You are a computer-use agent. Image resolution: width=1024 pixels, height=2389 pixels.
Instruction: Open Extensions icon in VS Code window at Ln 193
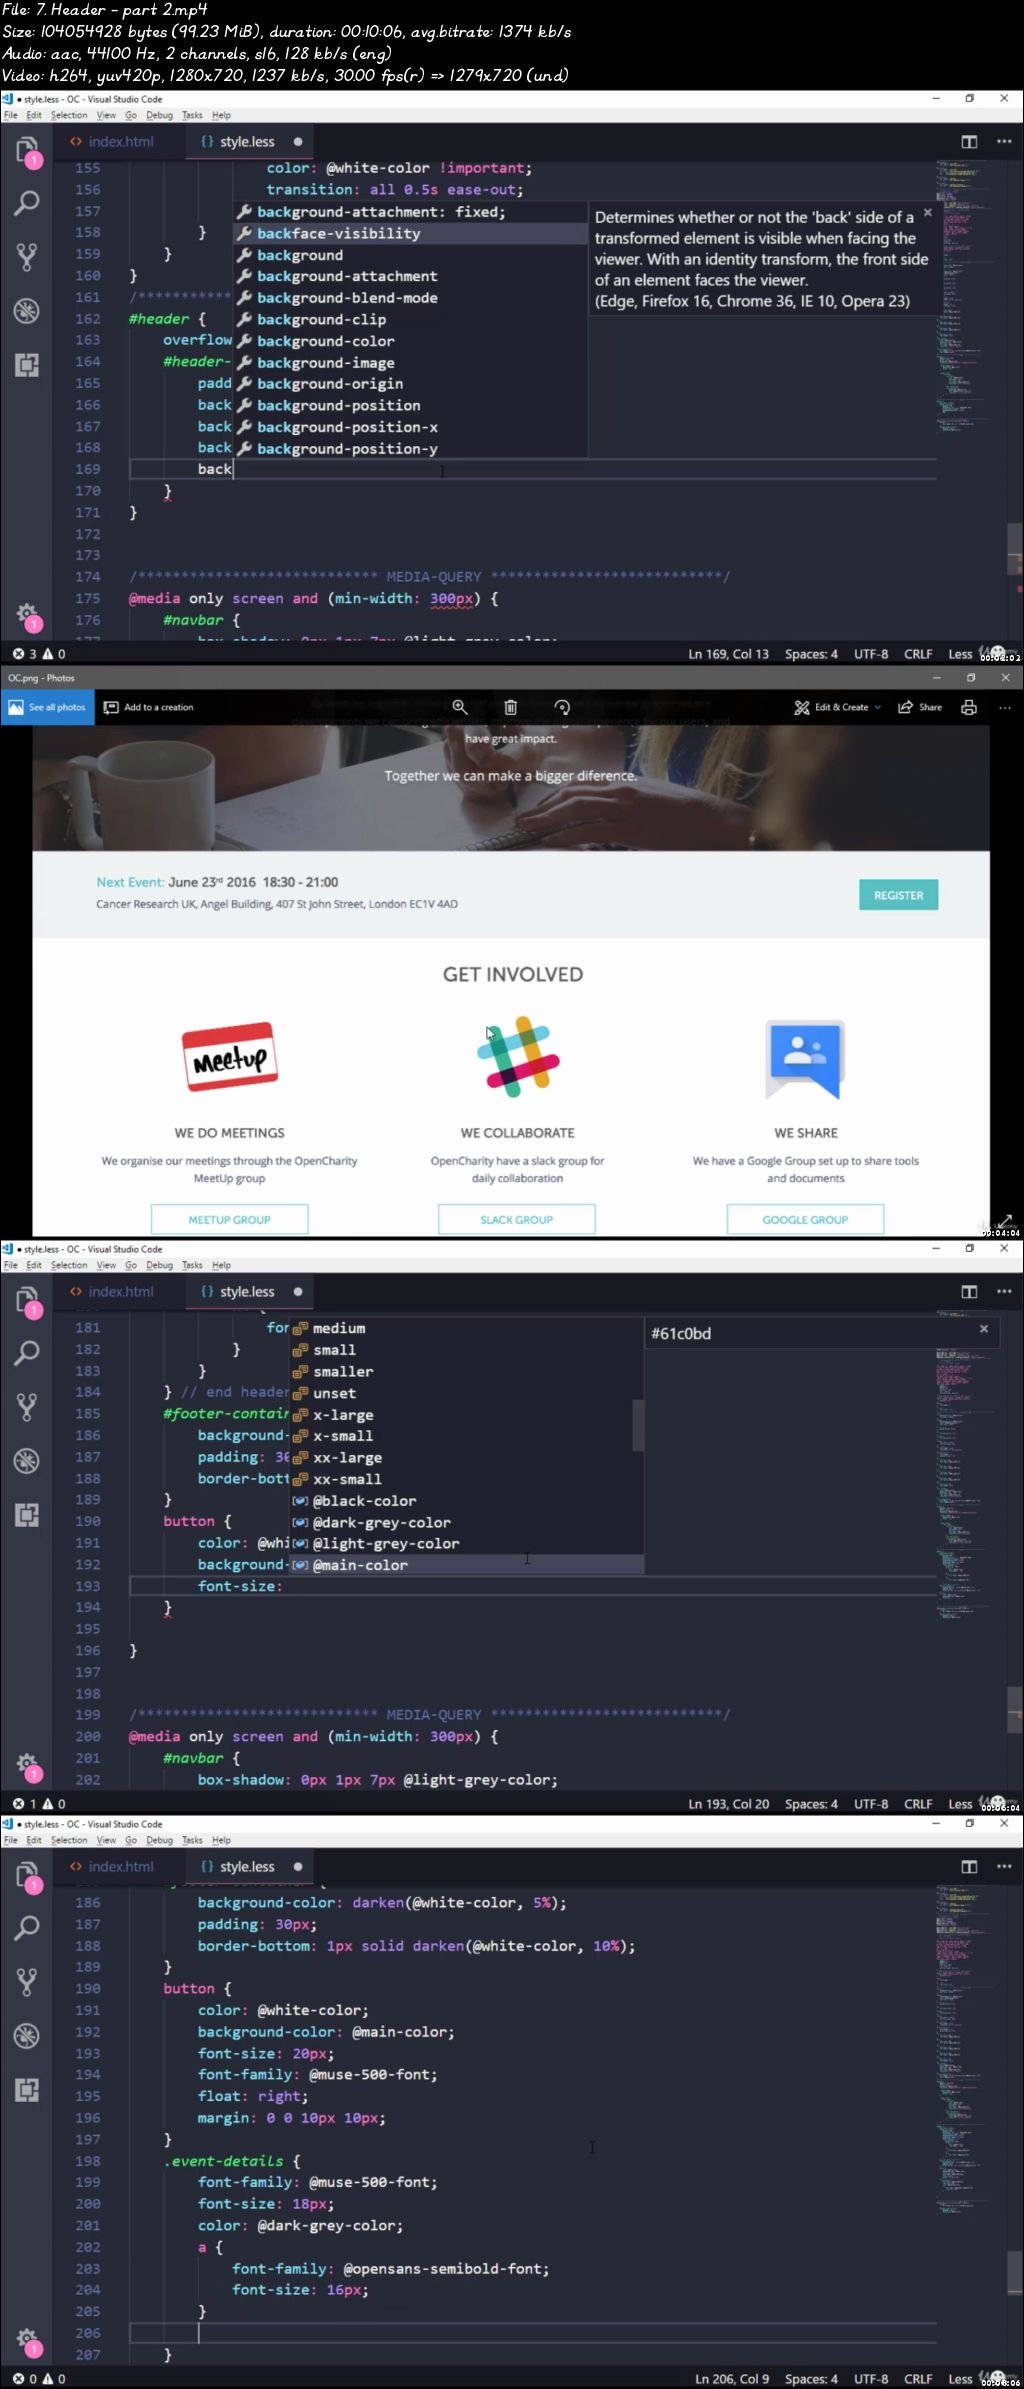point(27,1515)
